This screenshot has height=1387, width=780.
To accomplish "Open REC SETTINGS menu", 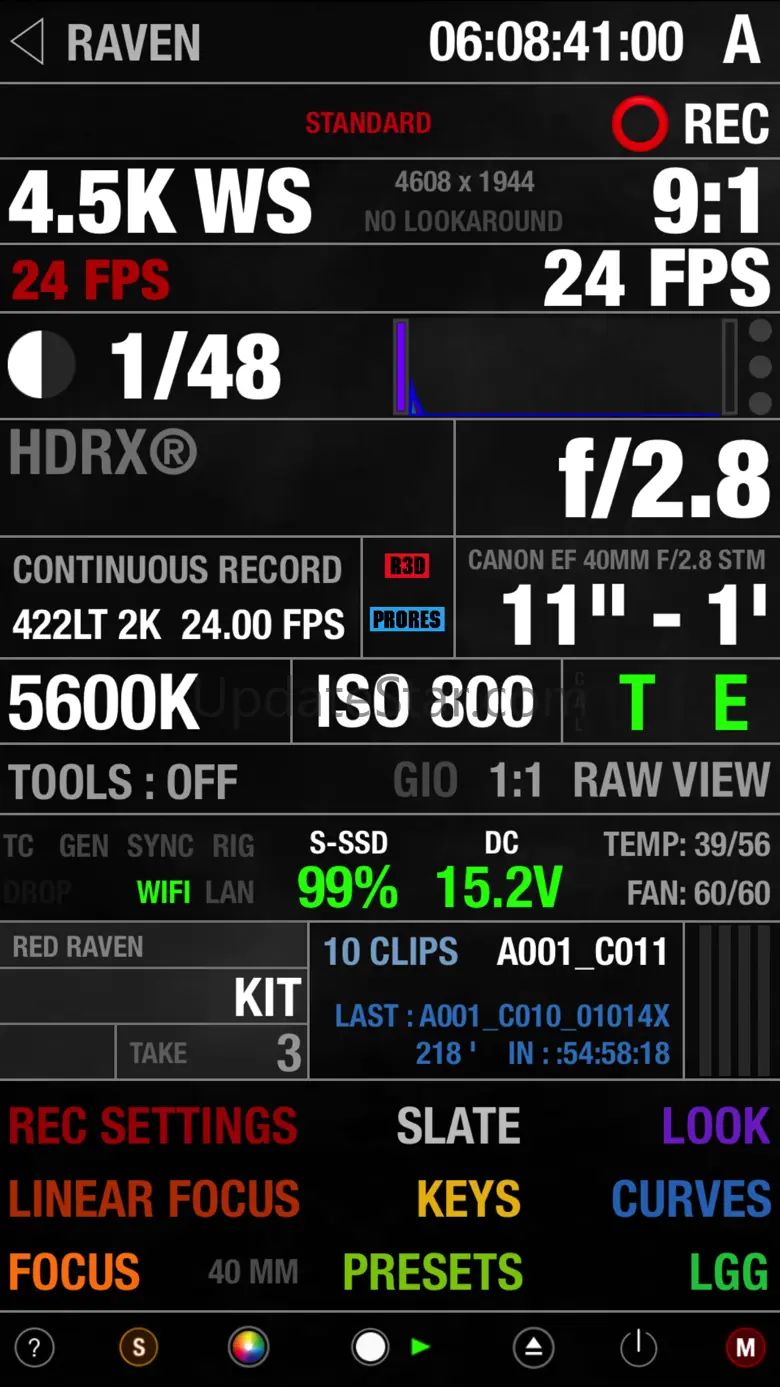I will click(153, 1126).
